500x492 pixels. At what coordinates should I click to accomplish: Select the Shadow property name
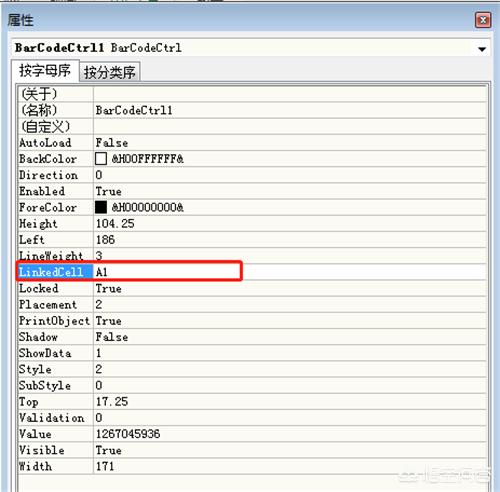[38, 337]
